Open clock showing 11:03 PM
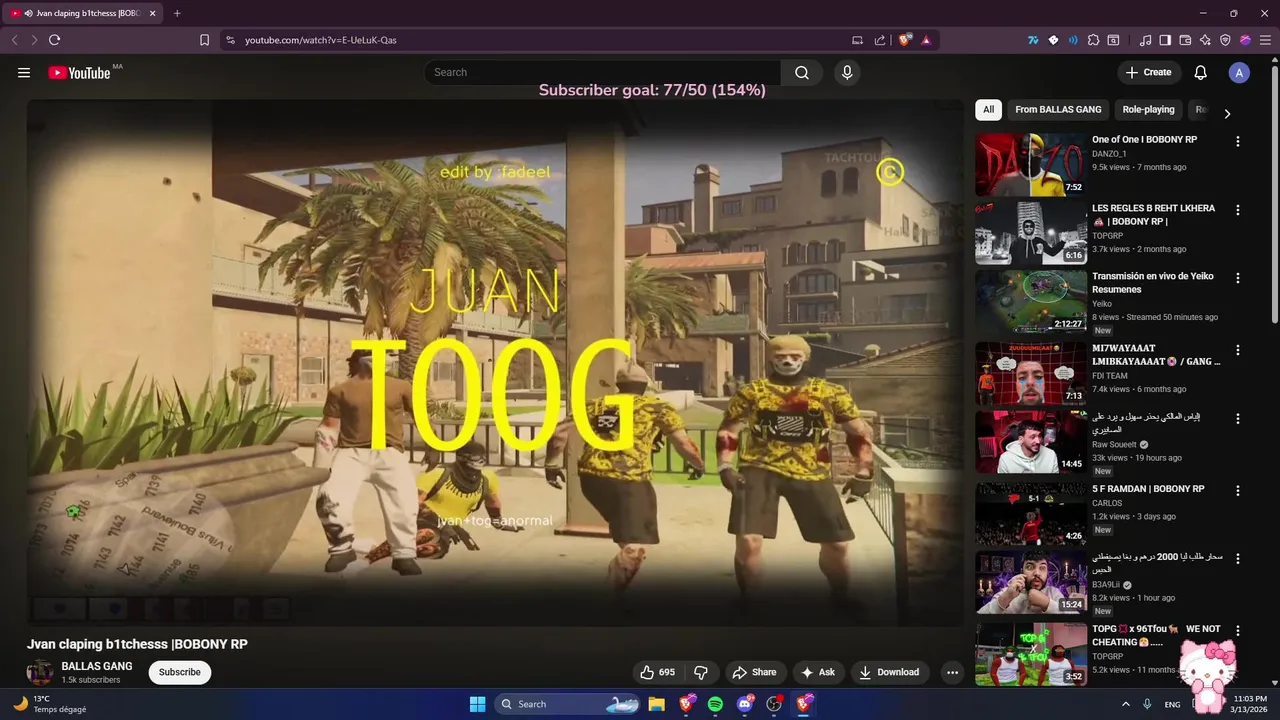The image size is (1280, 720). pos(1250,704)
